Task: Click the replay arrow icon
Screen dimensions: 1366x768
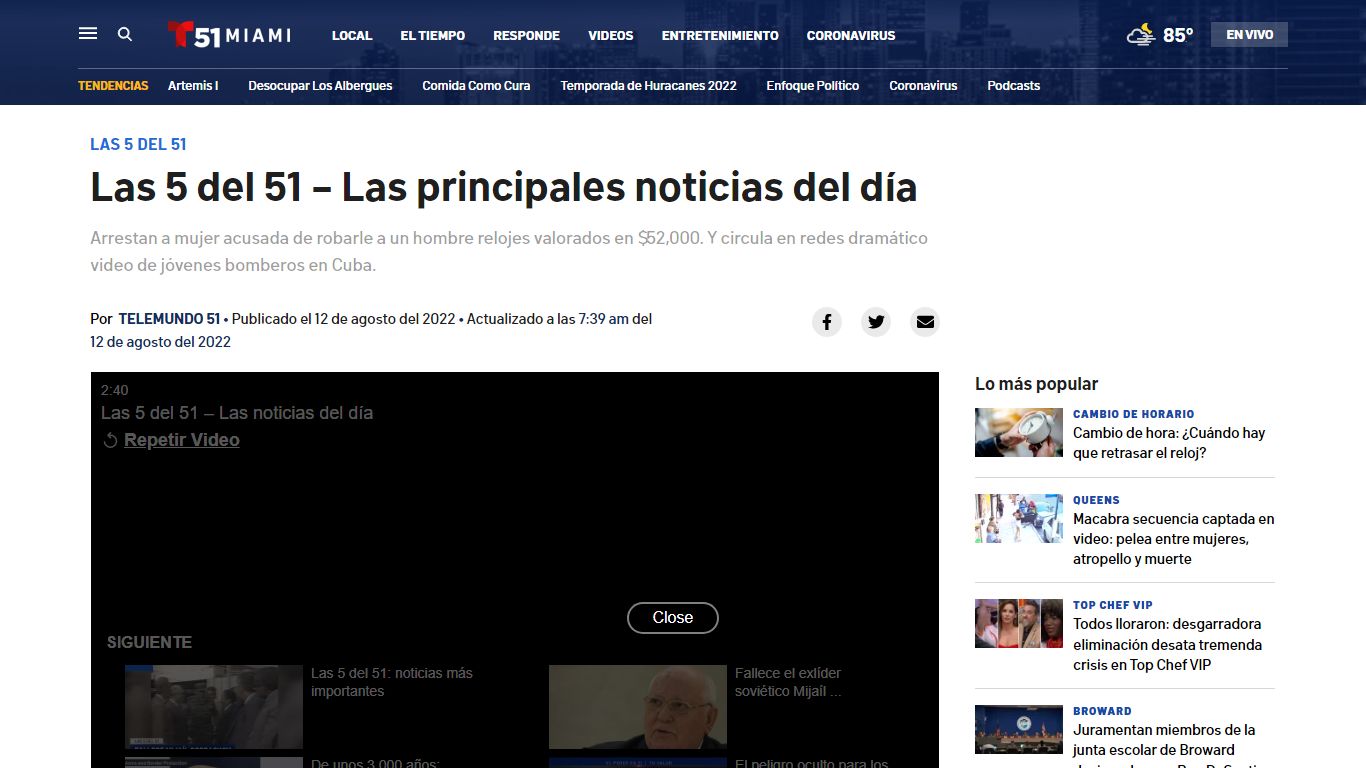Action: click(111, 441)
